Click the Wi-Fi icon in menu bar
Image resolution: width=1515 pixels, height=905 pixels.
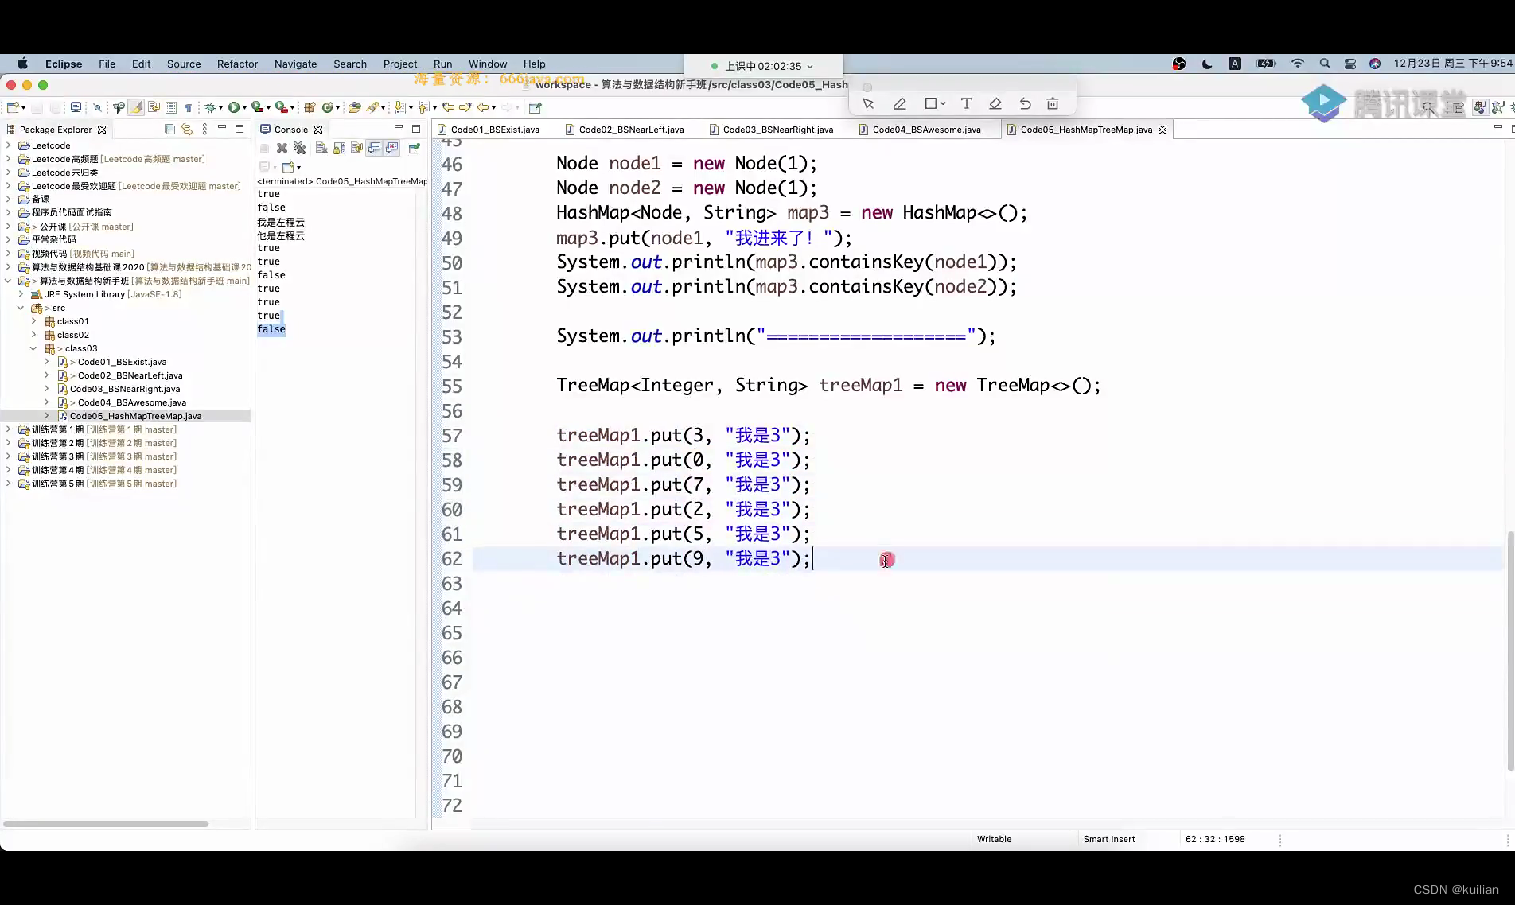pyautogui.click(x=1297, y=64)
